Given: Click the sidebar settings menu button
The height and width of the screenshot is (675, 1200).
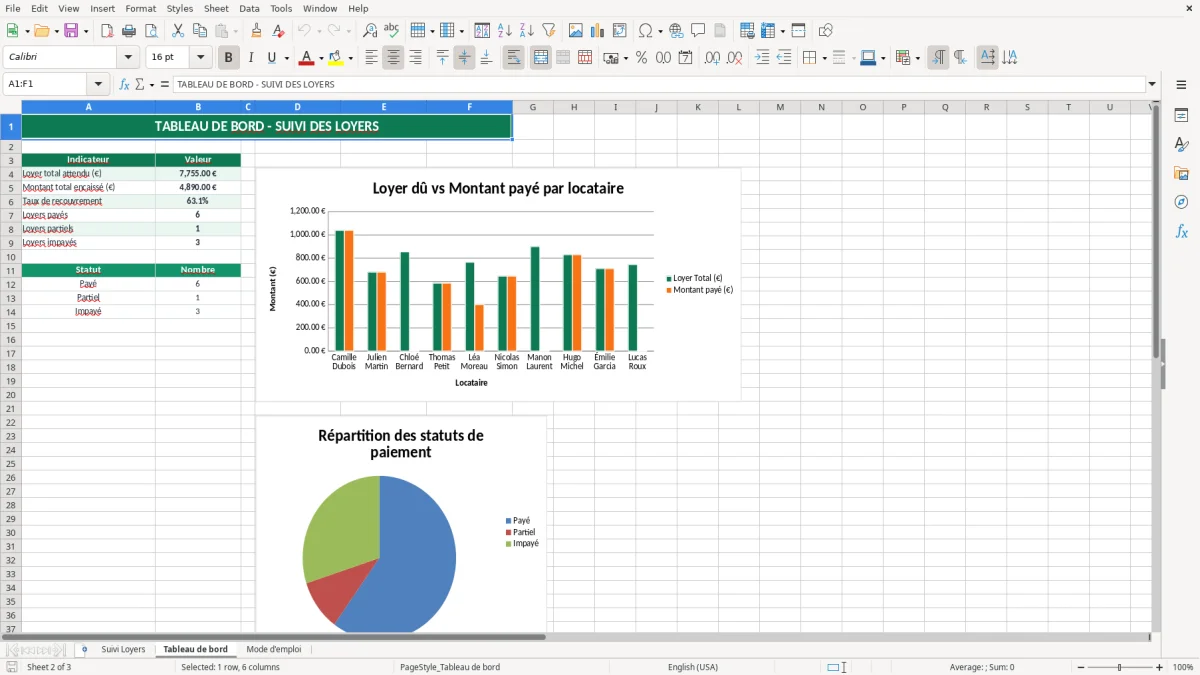Looking at the screenshot, I should (1181, 85).
